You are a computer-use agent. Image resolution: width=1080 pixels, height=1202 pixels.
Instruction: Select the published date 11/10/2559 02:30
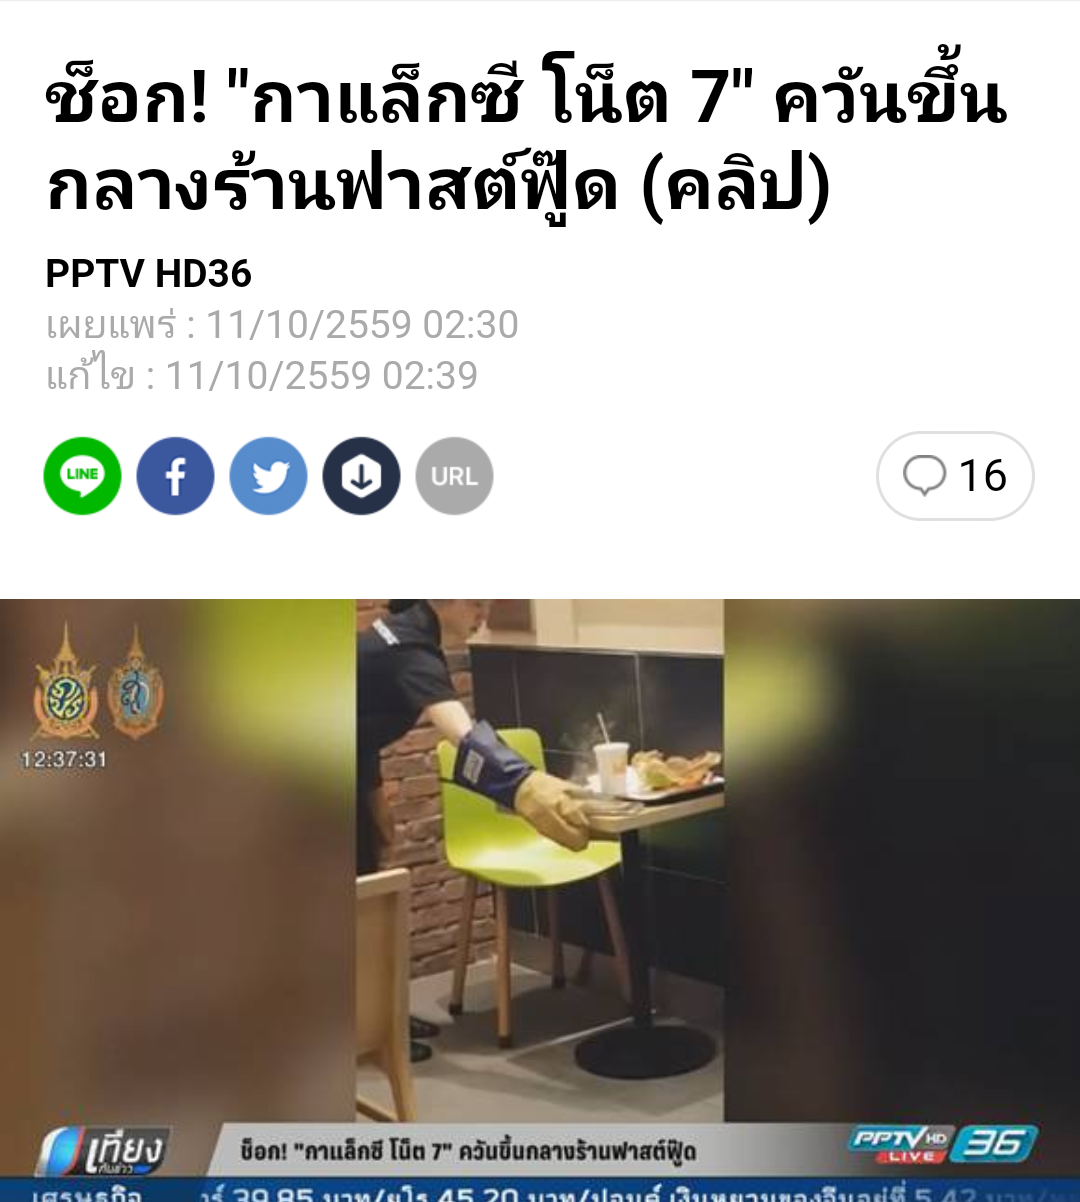(x=362, y=325)
